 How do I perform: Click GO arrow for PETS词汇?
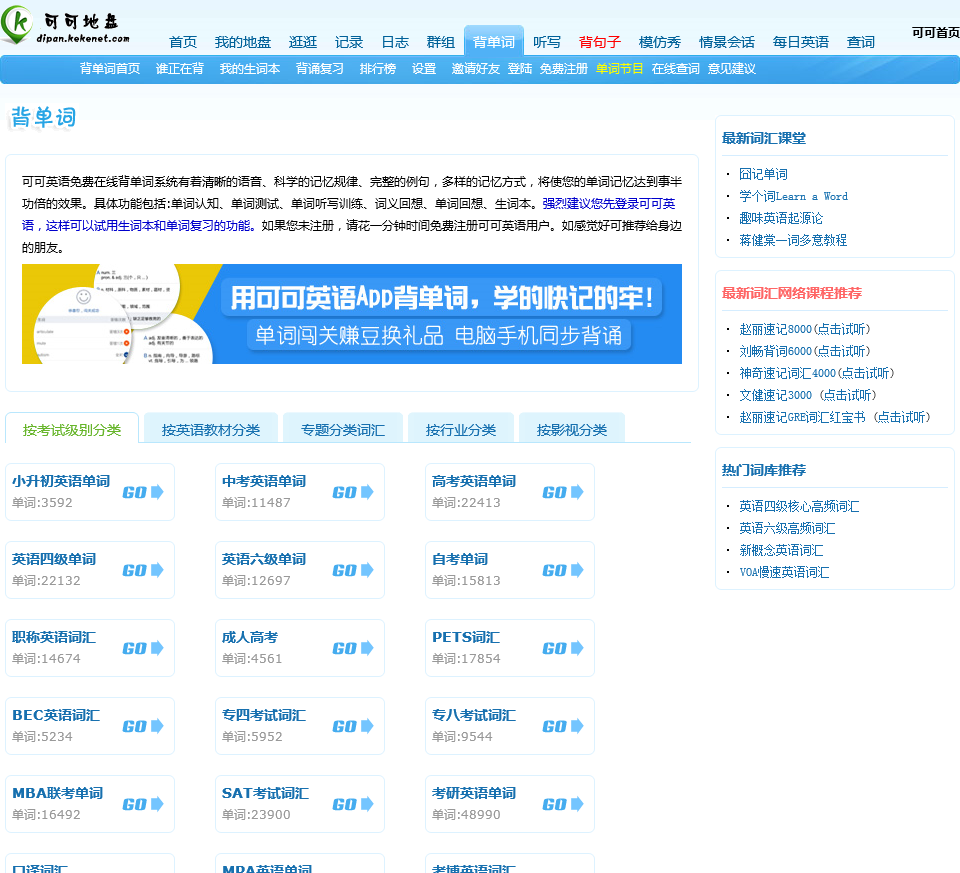pos(563,648)
